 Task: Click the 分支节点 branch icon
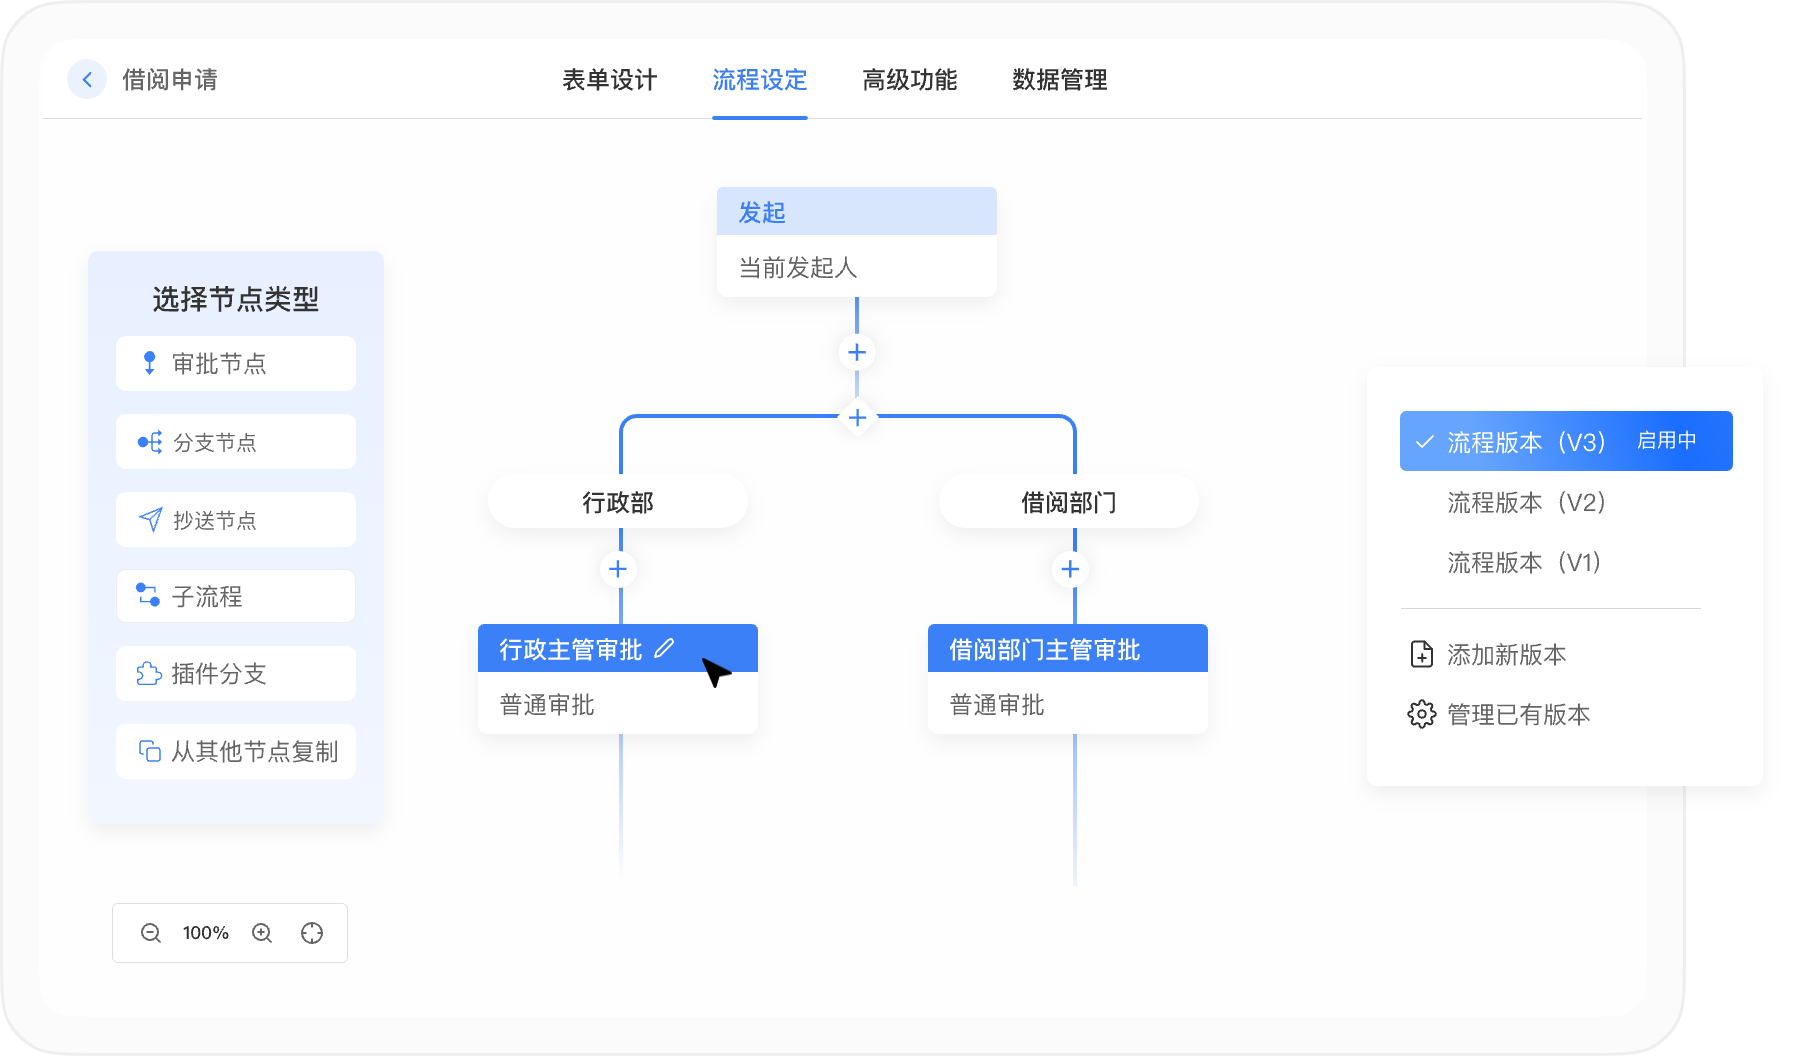(149, 442)
